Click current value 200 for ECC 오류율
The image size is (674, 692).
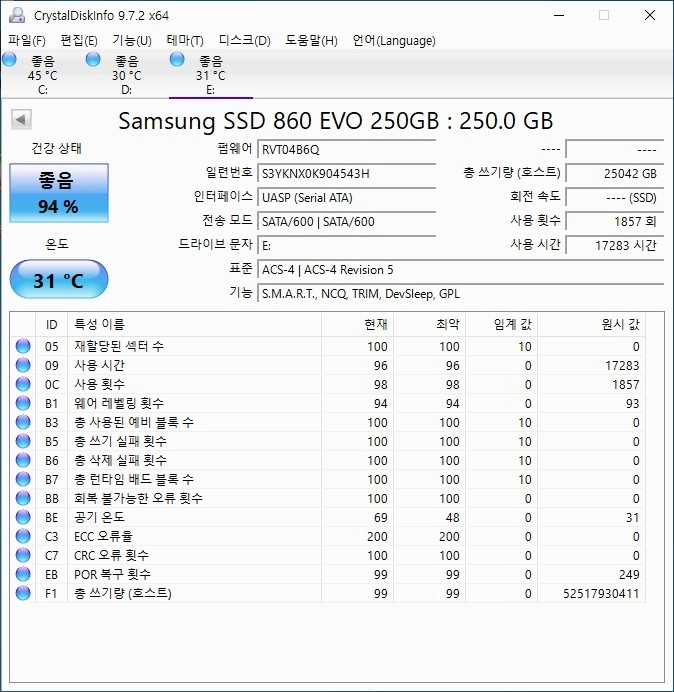pyautogui.click(x=377, y=536)
